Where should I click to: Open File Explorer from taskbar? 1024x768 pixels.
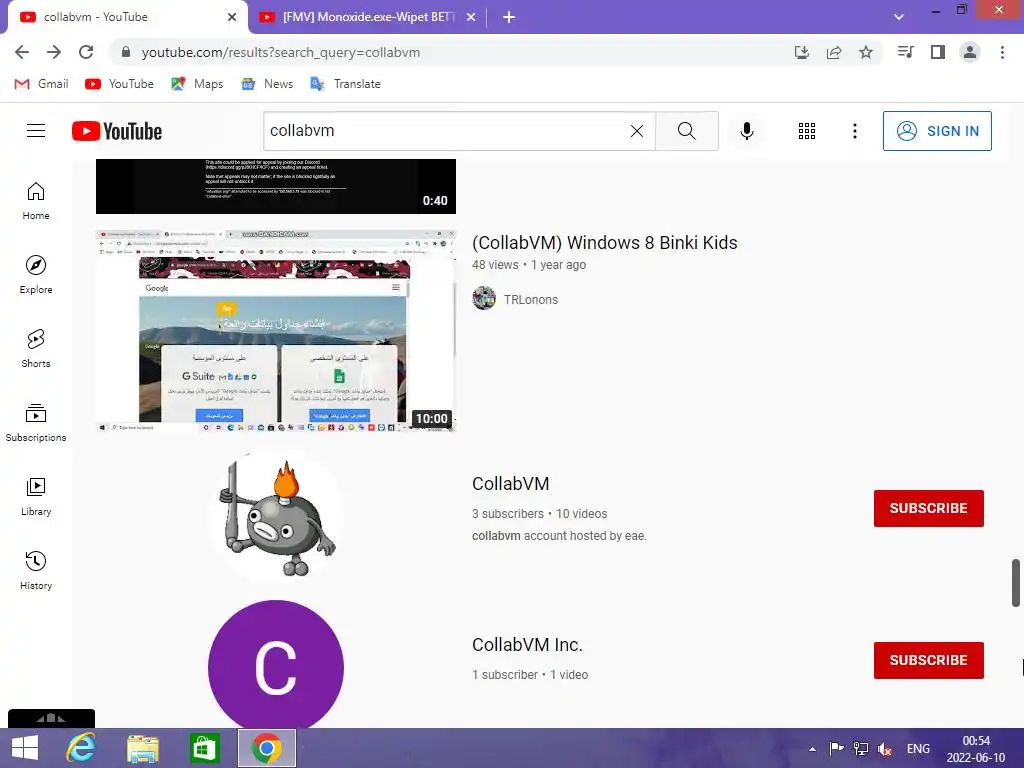[x=143, y=748]
